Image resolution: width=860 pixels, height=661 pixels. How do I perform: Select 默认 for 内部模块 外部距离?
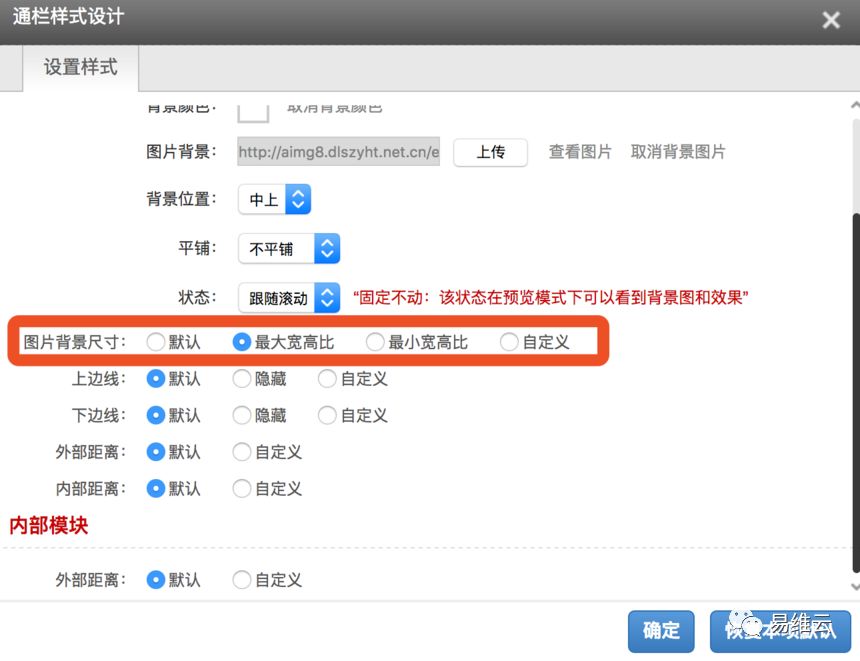tap(156, 580)
